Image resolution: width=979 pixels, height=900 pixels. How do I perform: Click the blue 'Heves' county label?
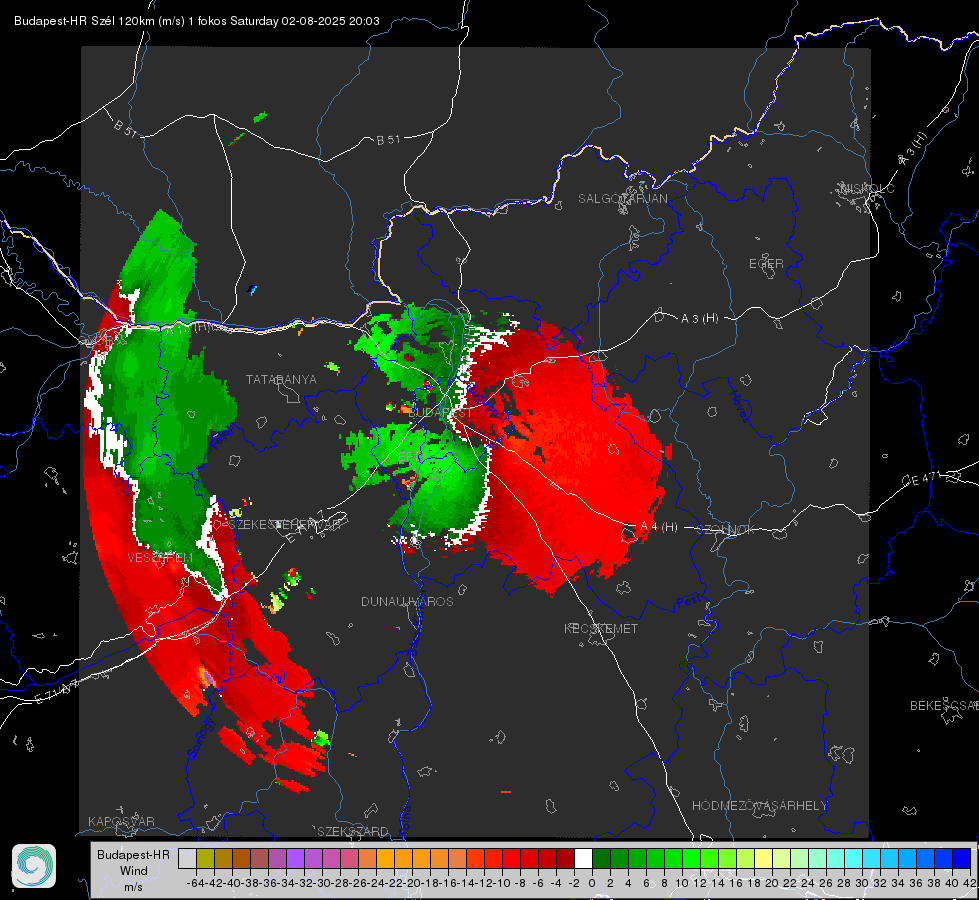click(740, 406)
